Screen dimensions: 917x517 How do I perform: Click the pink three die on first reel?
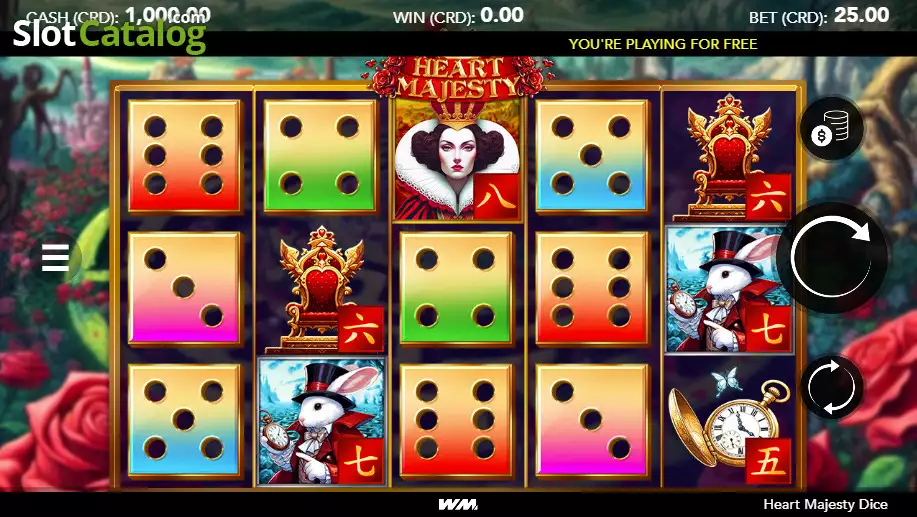[184, 288]
